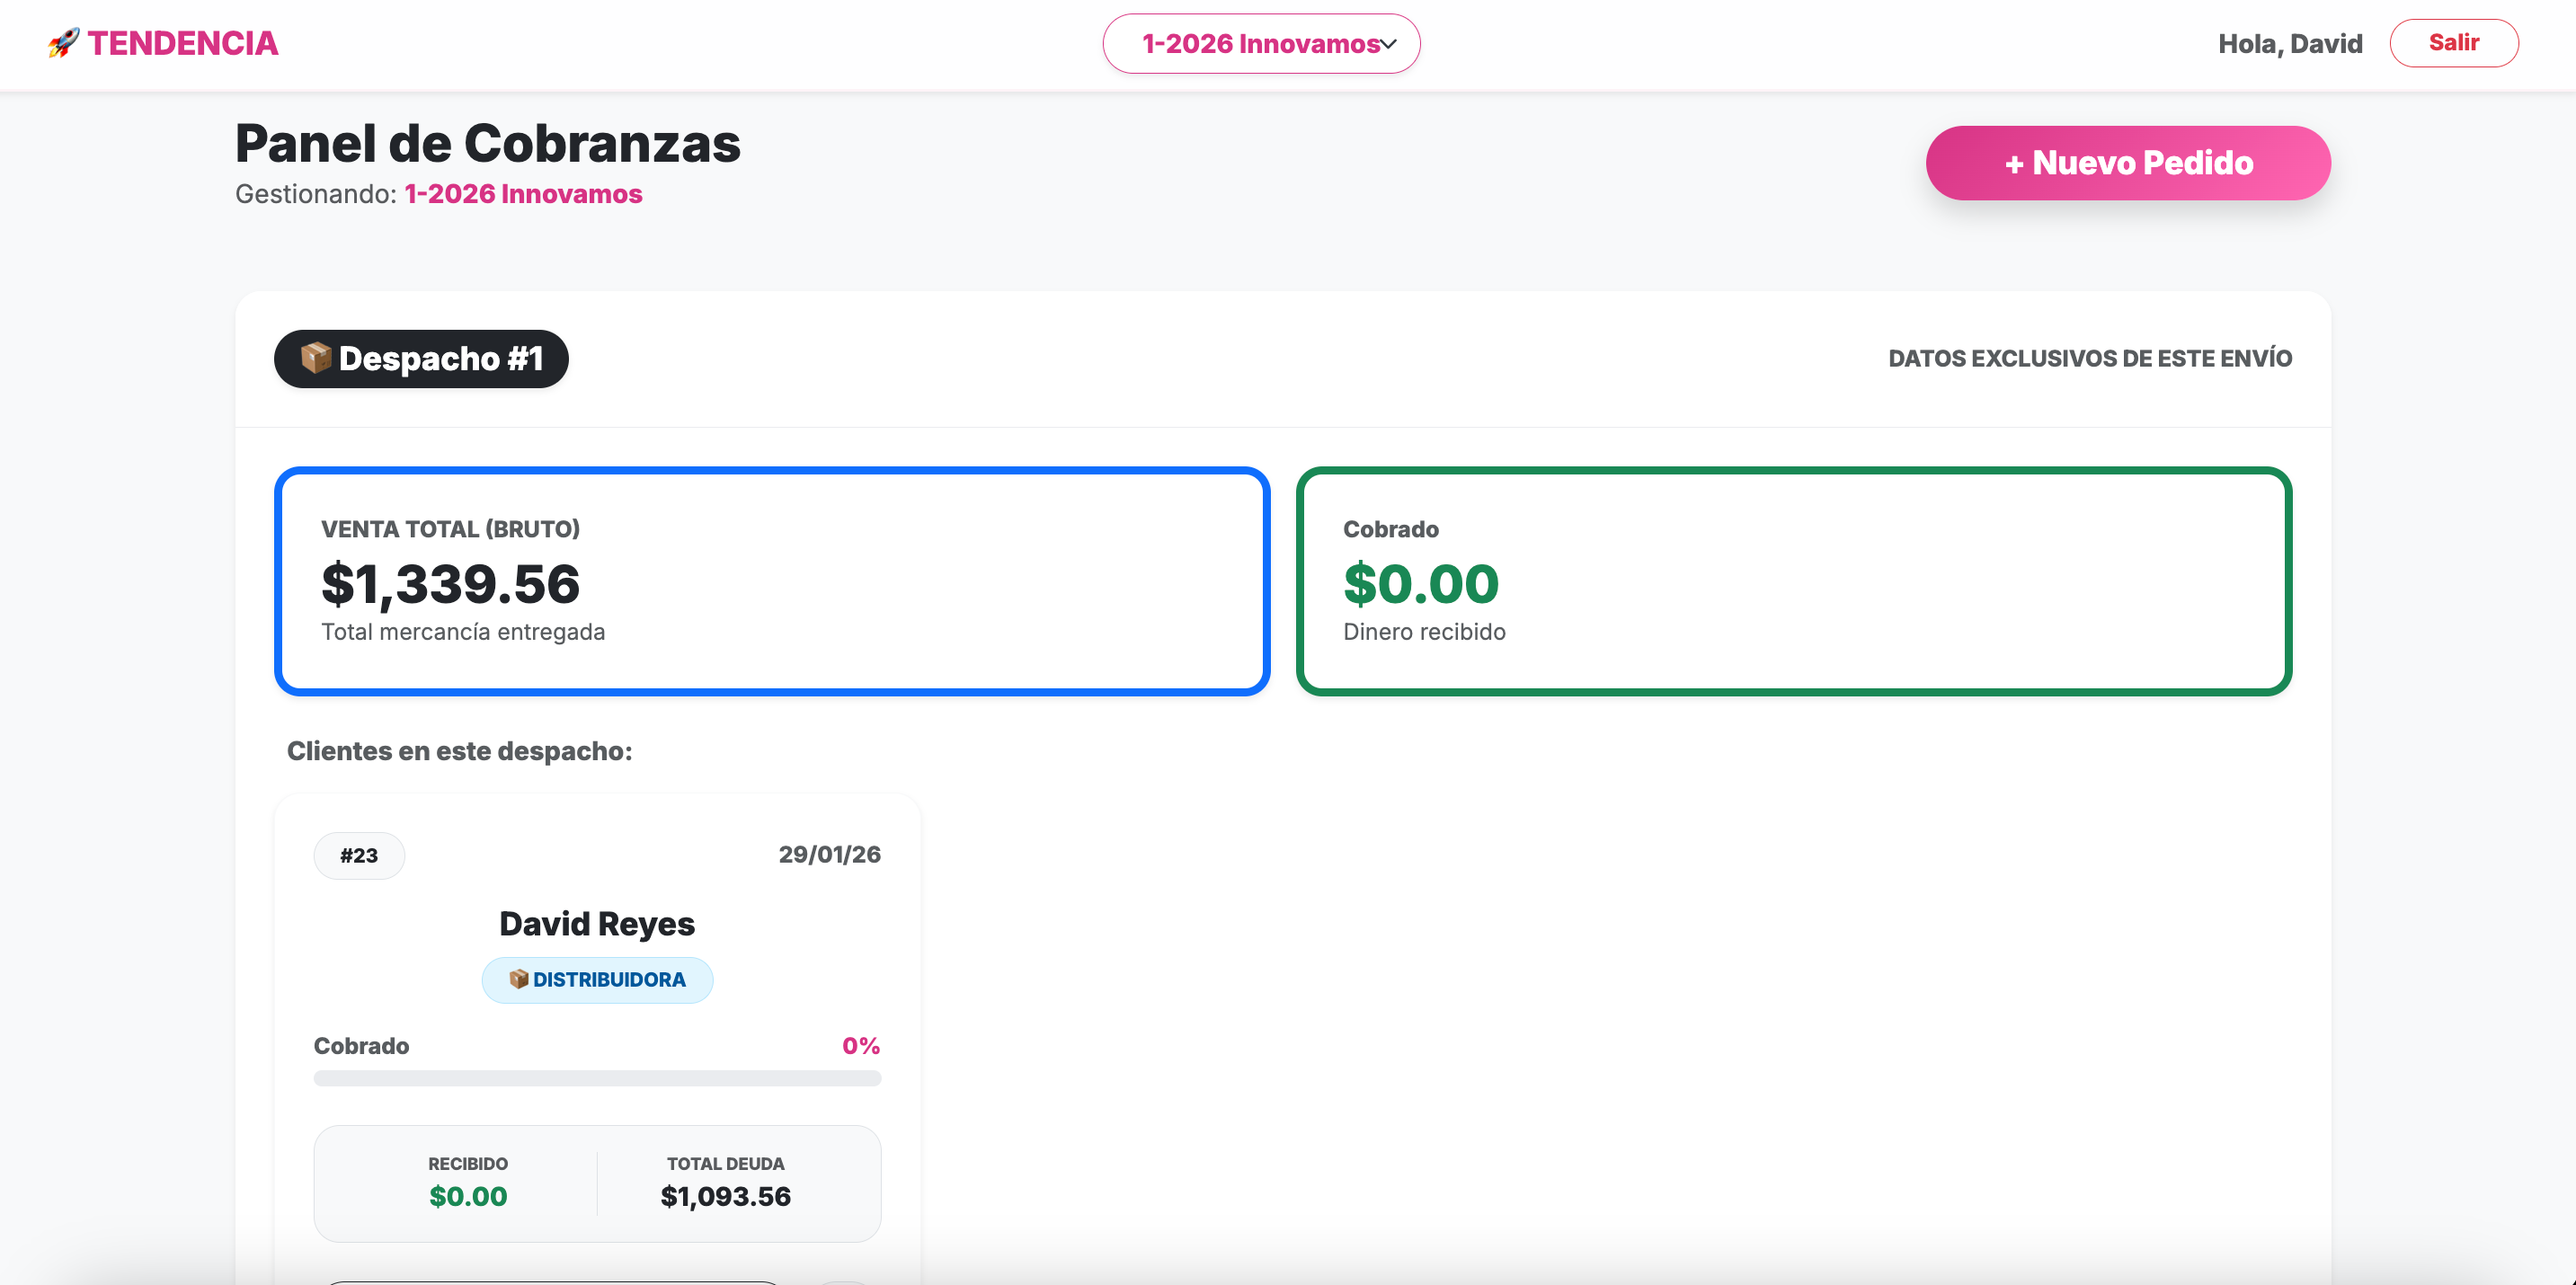The width and height of the screenshot is (2576, 1285).
Task: Click the rocket icon in the TENDENCIA logo
Action: pos(64,42)
